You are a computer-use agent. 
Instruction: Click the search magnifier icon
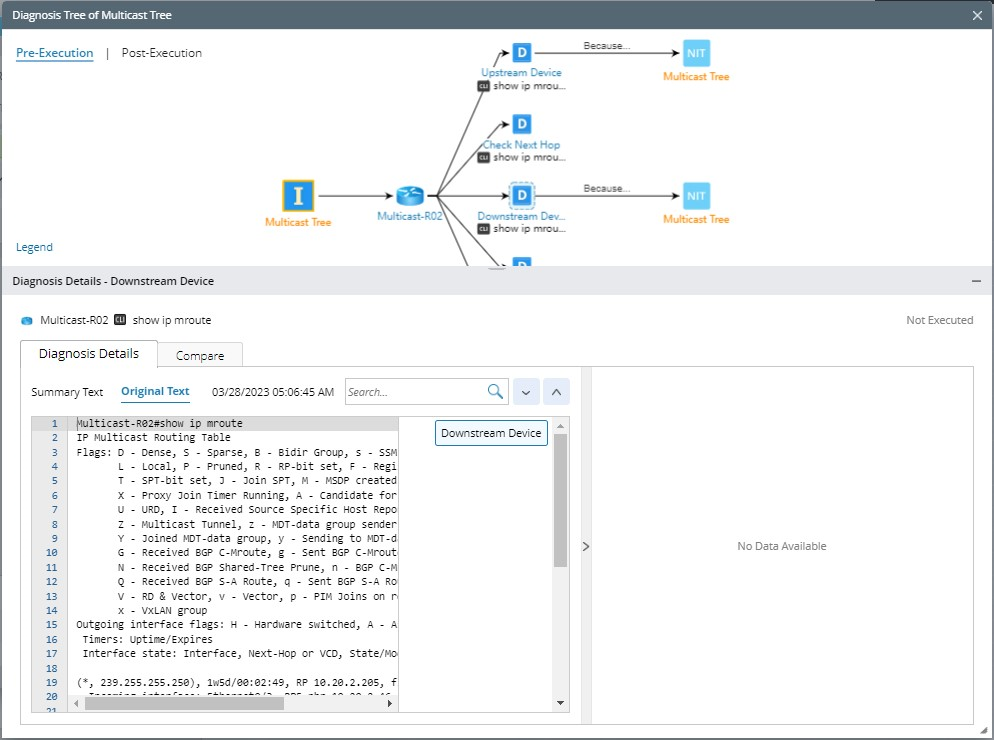pyautogui.click(x=495, y=391)
